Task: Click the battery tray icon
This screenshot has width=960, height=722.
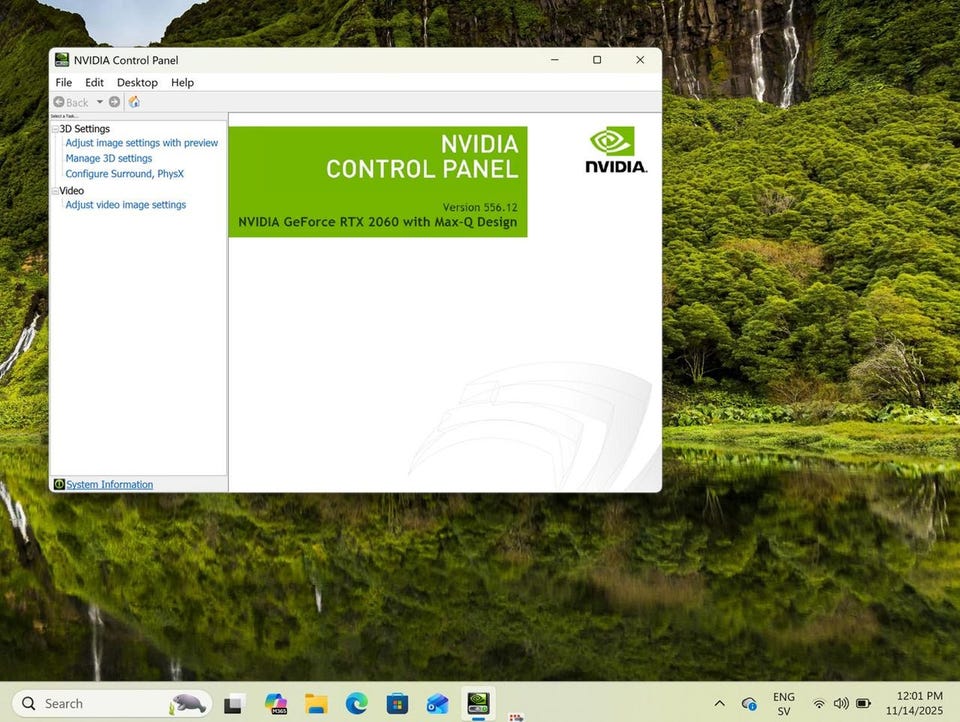Action: tap(863, 704)
